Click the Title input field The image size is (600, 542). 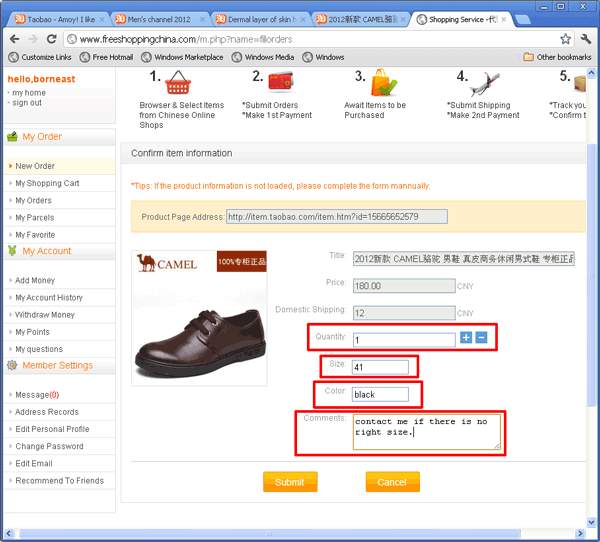(x=463, y=259)
